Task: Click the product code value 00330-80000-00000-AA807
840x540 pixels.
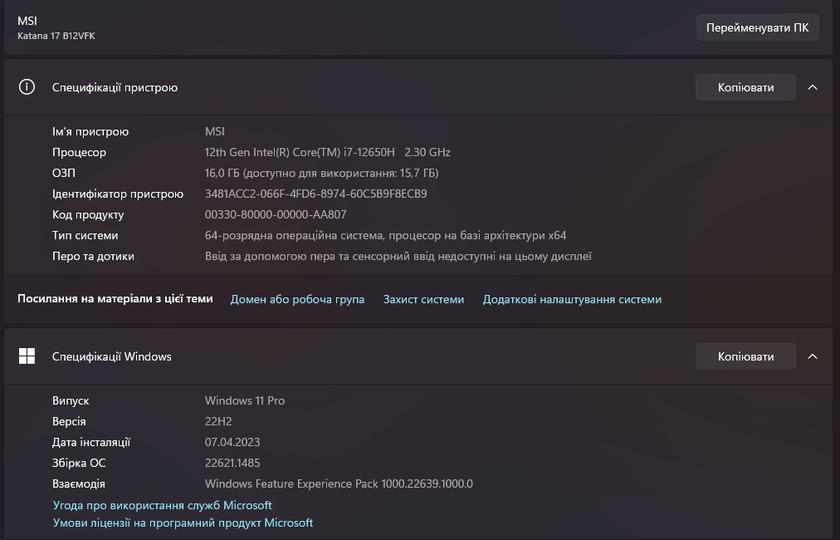Action: click(x=275, y=215)
